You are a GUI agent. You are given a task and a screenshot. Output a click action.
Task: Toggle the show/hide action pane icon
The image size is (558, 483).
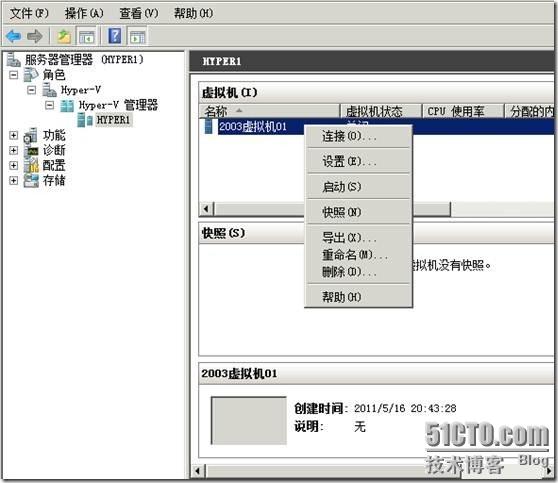point(137,36)
